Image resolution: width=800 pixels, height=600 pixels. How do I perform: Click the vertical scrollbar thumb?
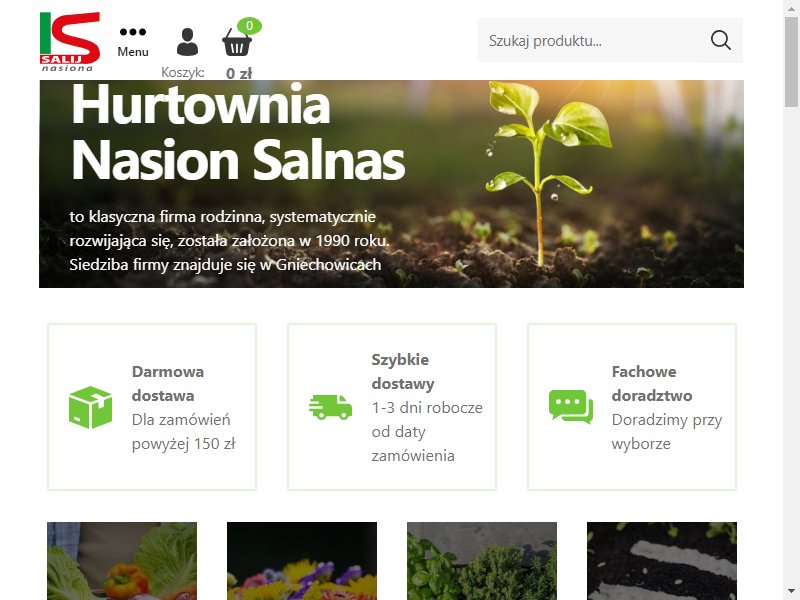(x=791, y=61)
